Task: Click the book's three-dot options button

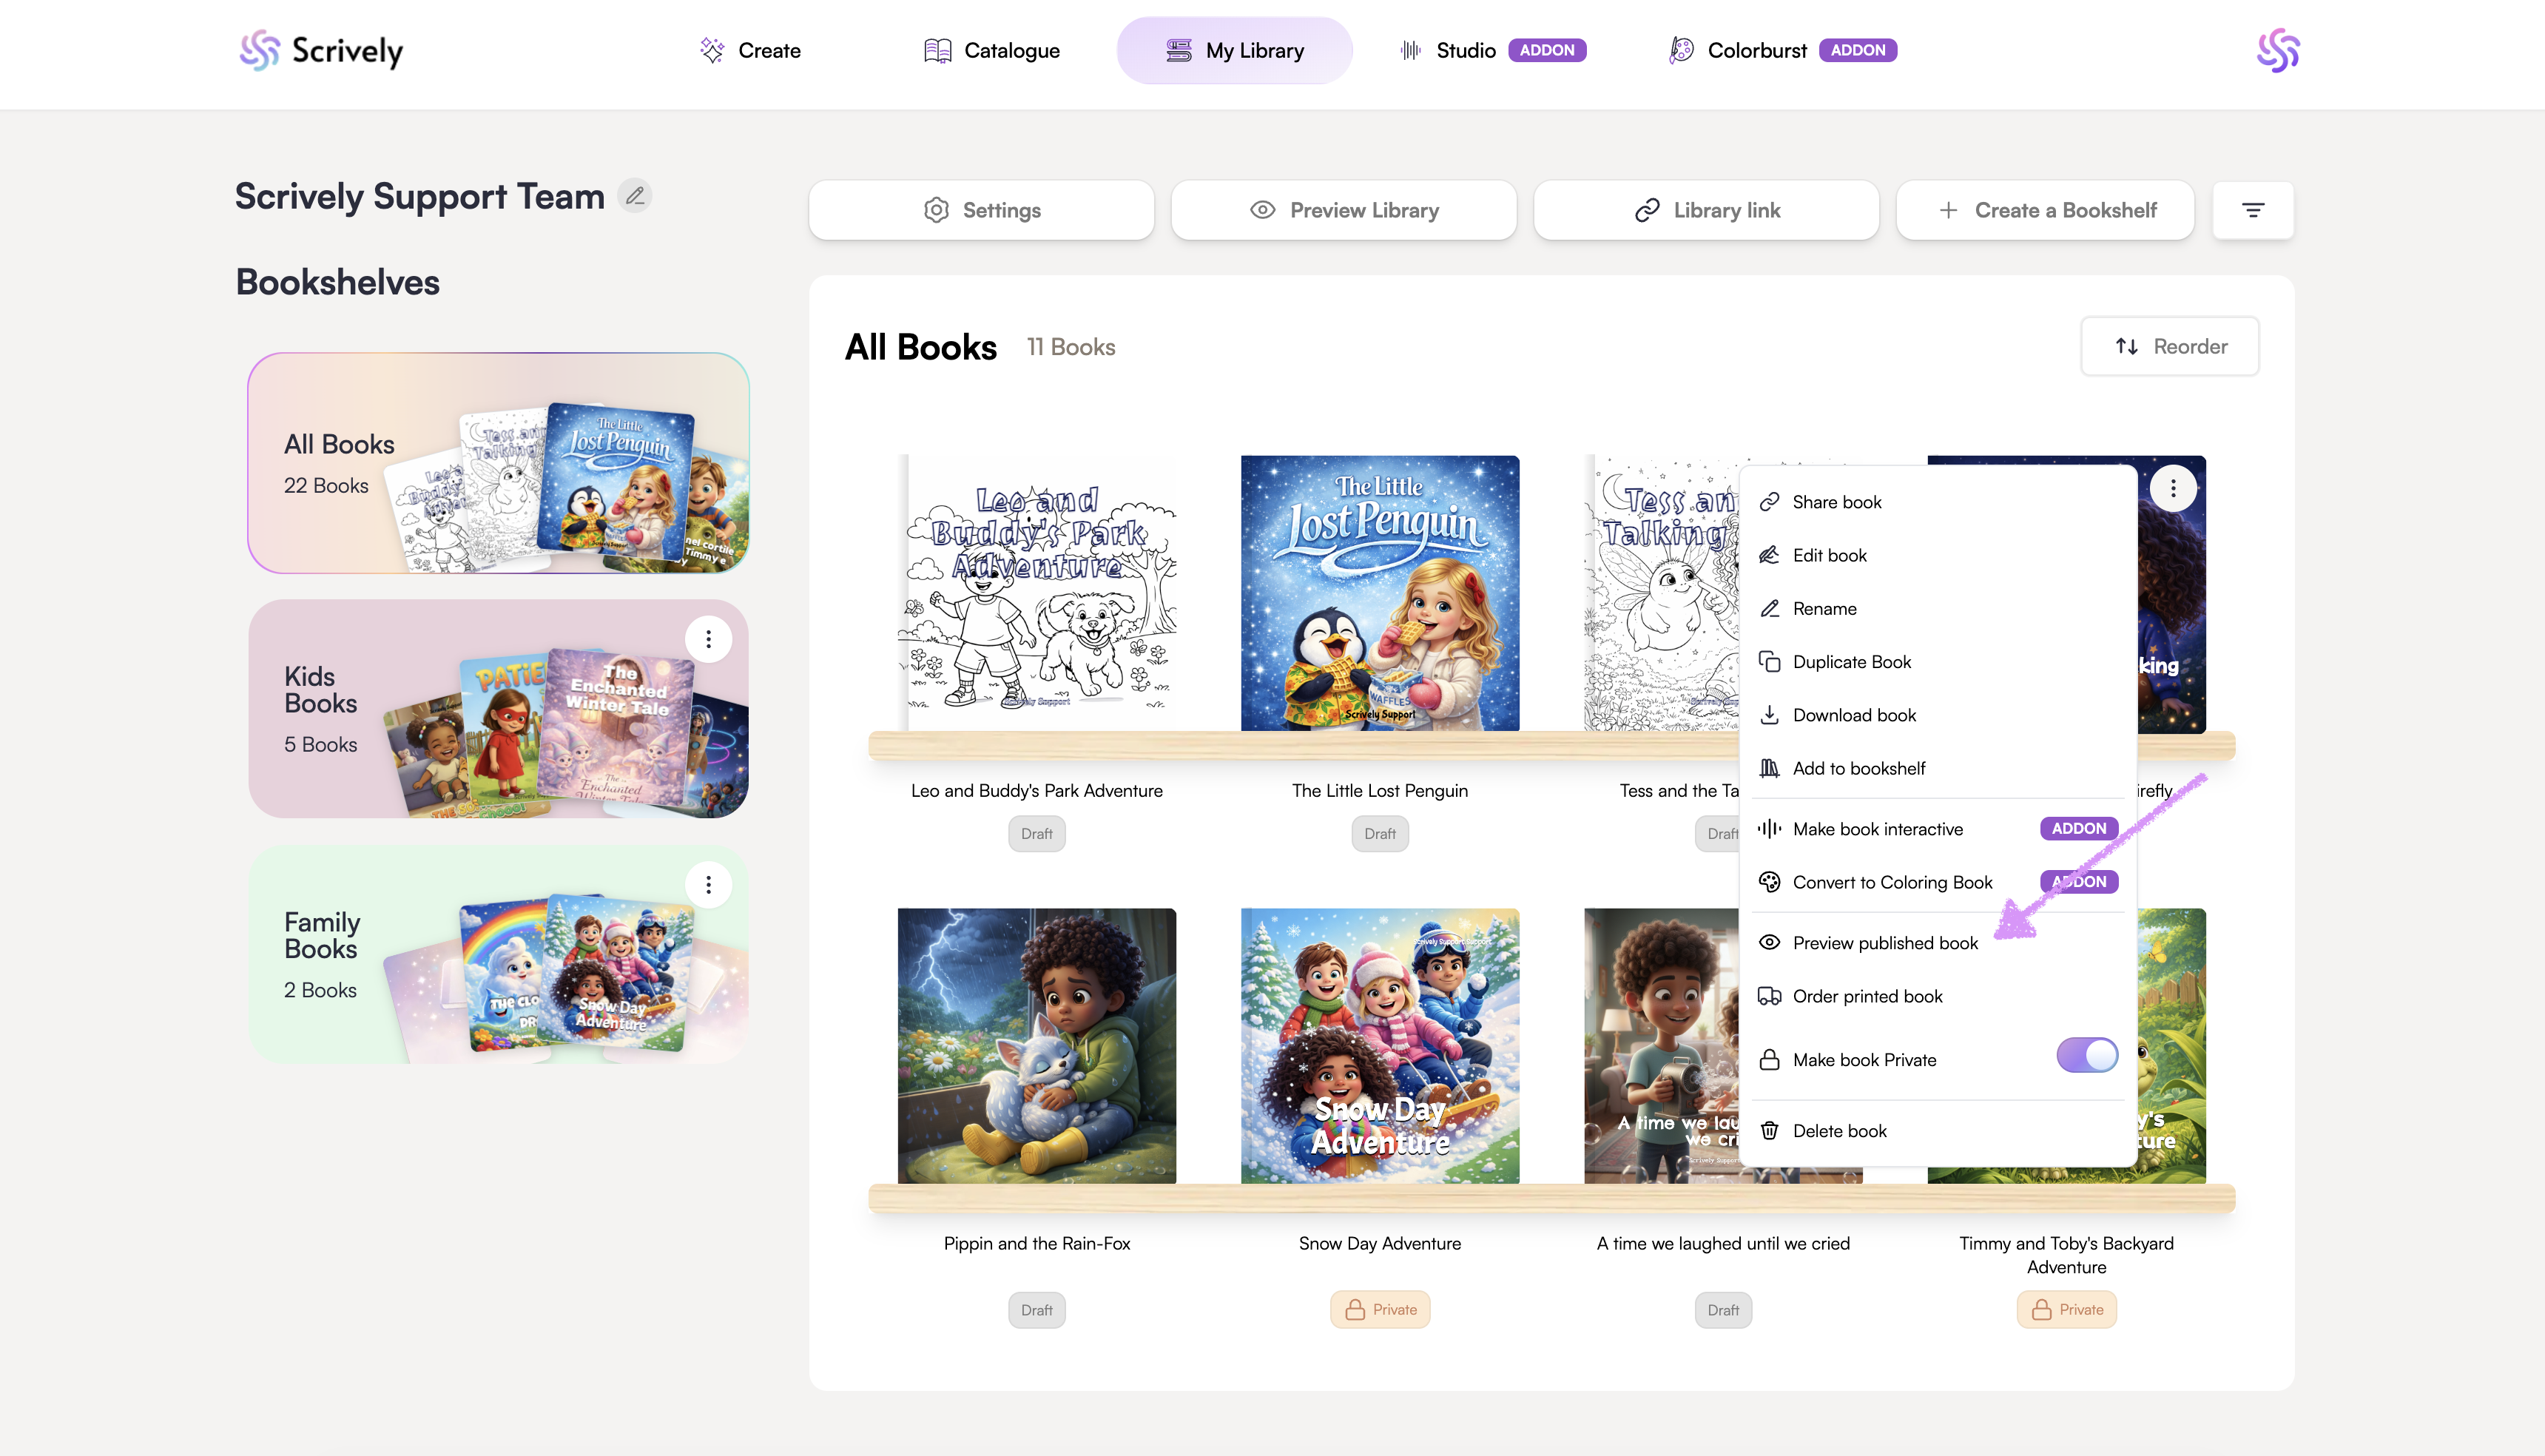Action: coord(2172,489)
